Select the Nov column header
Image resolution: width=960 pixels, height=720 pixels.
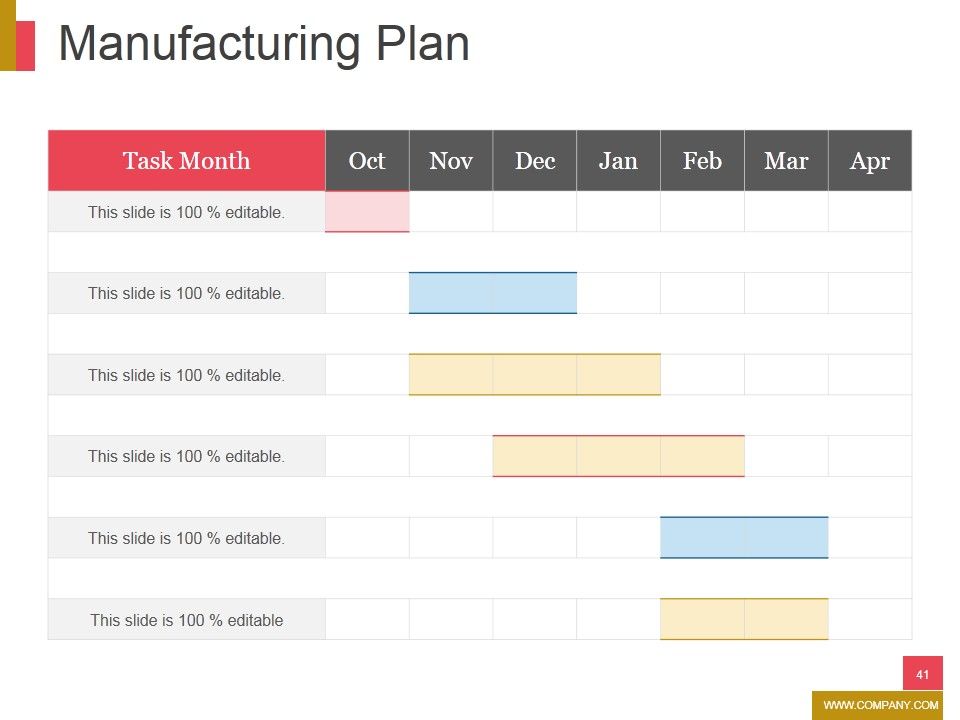[451, 160]
